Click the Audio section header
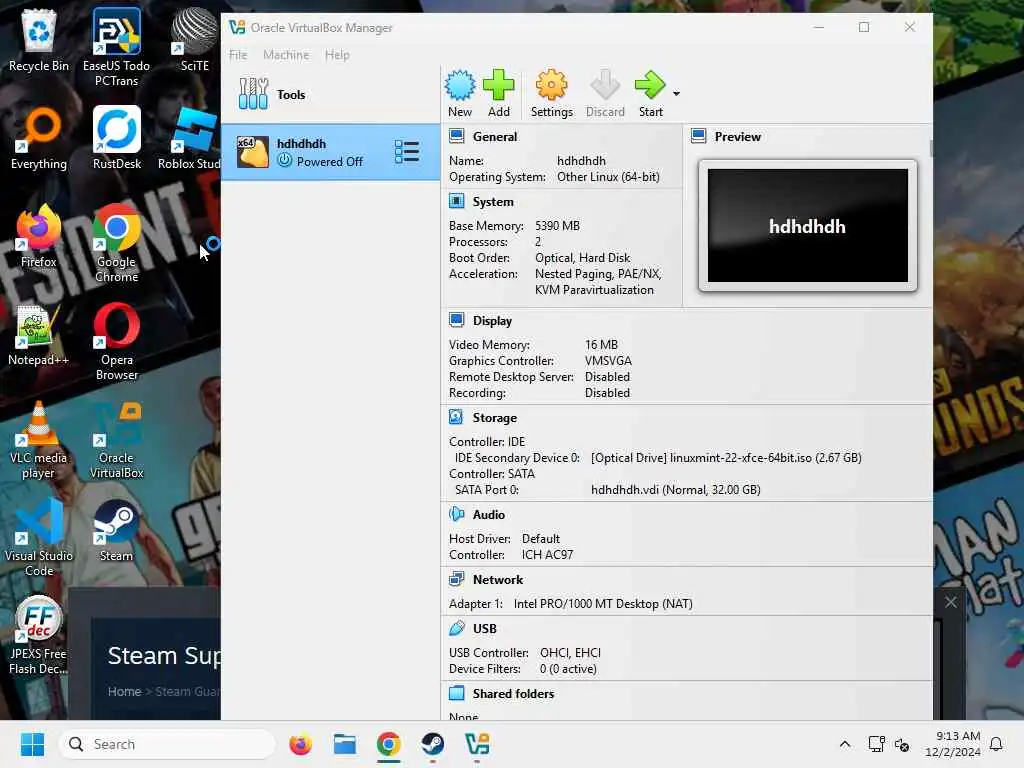This screenshot has width=1024, height=768. point(488,515)
